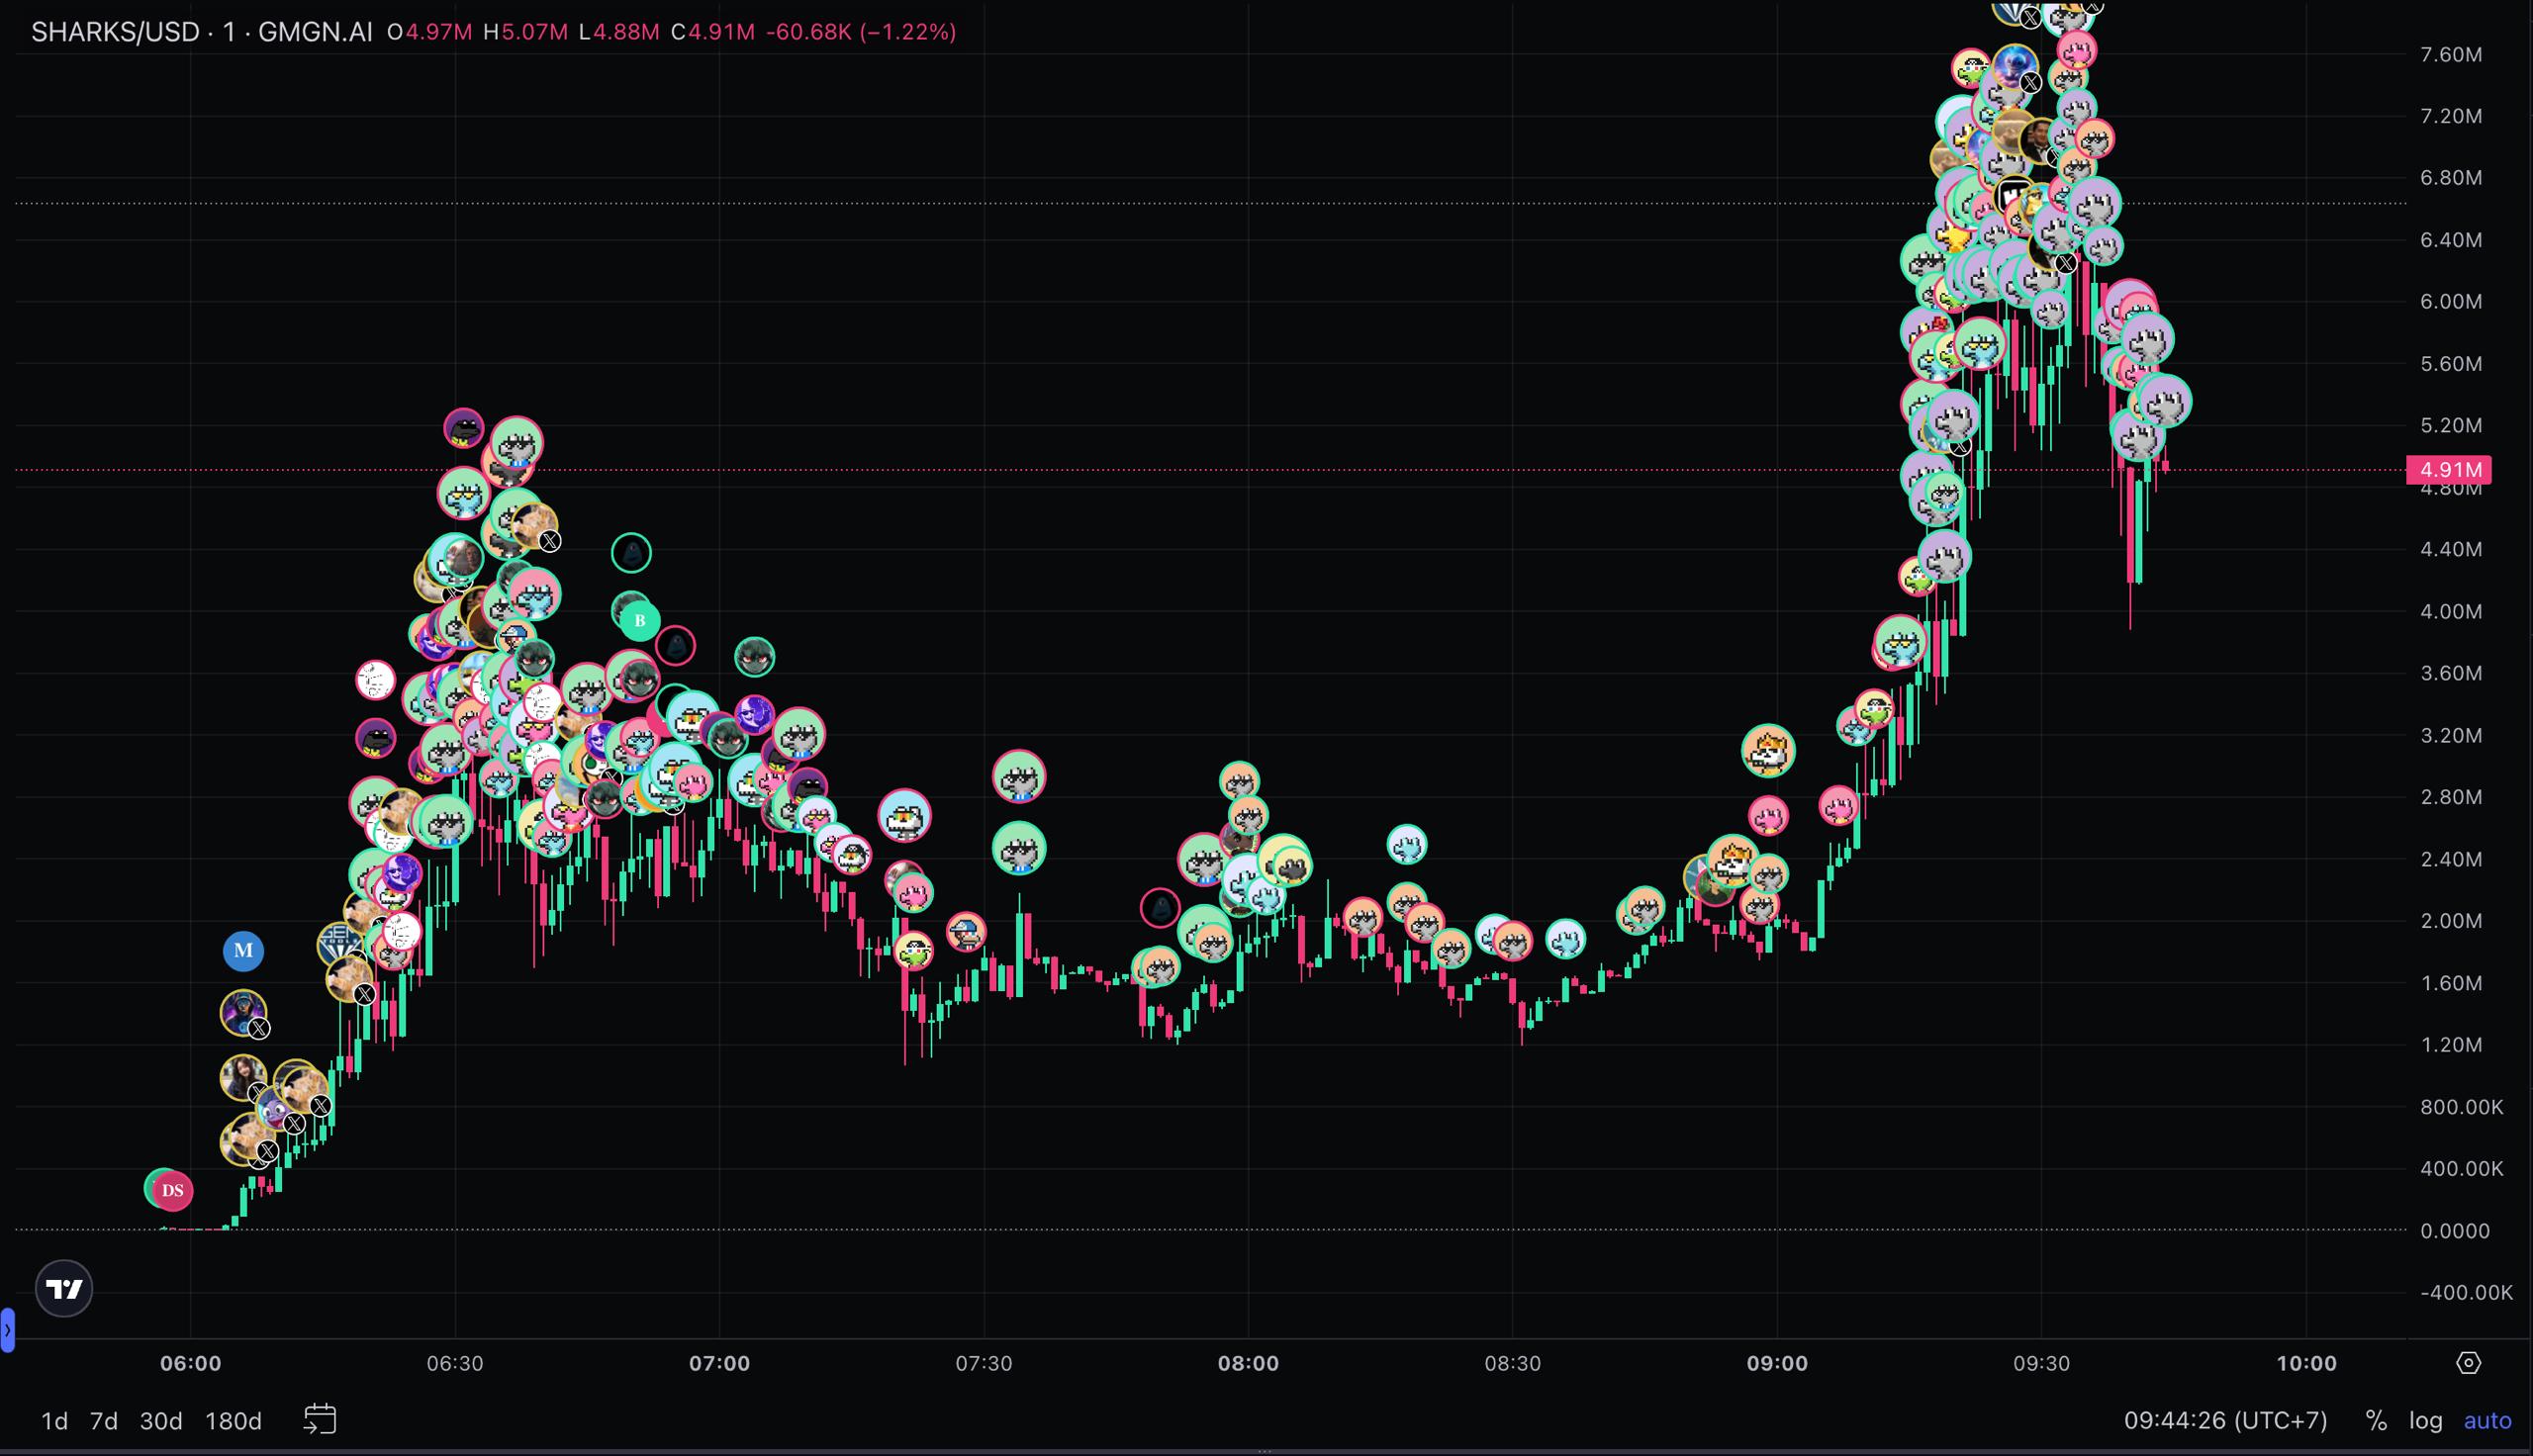This screenshot has width=2533, height=1456.
Task: Click the pink "DS" trade marker
Action: point(173,1190)
